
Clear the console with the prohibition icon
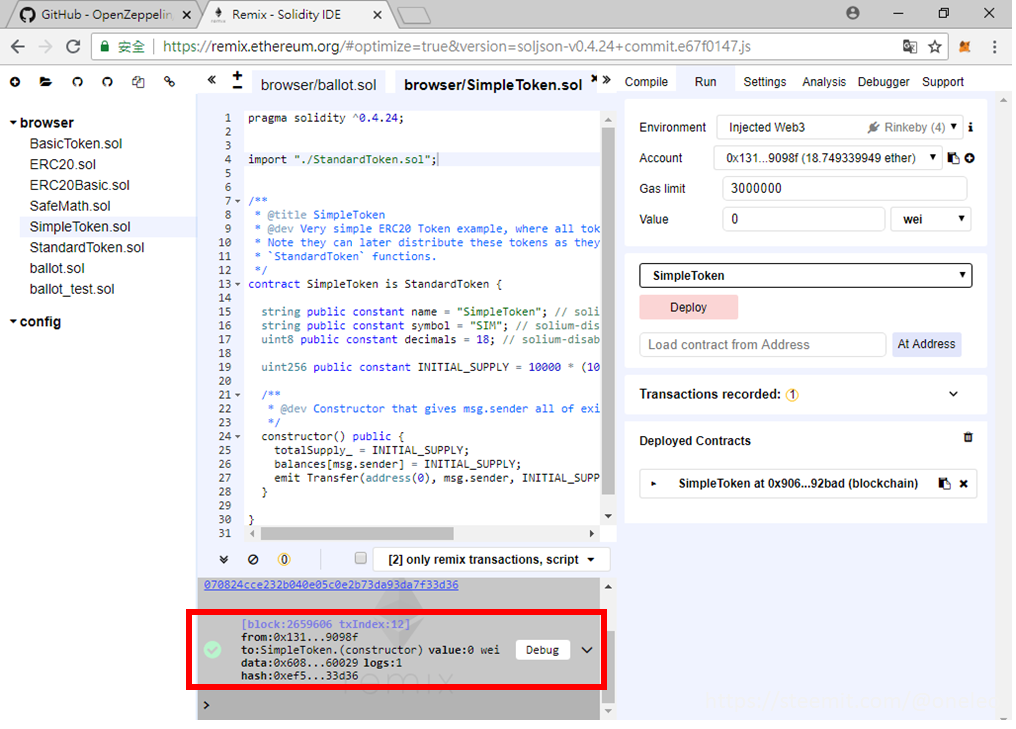coord(253,559)
